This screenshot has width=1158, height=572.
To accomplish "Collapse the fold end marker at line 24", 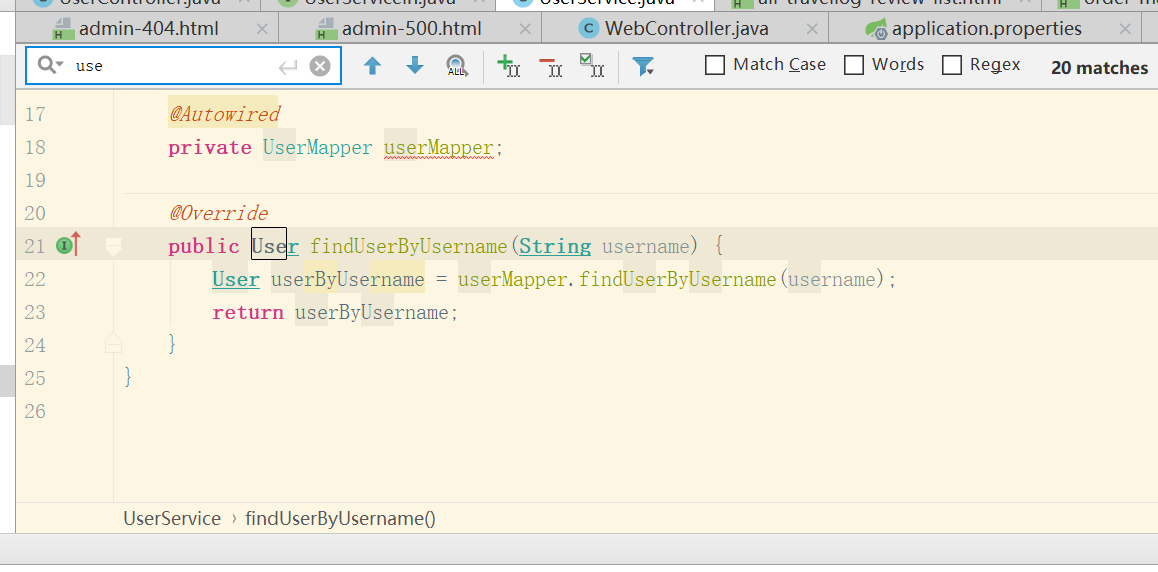I will point(113,343).
